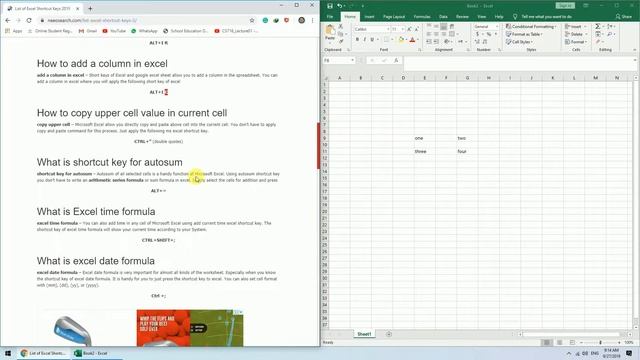The image size is (640, 360).
Task: Open the notification center icon
Action: (629, 353)
